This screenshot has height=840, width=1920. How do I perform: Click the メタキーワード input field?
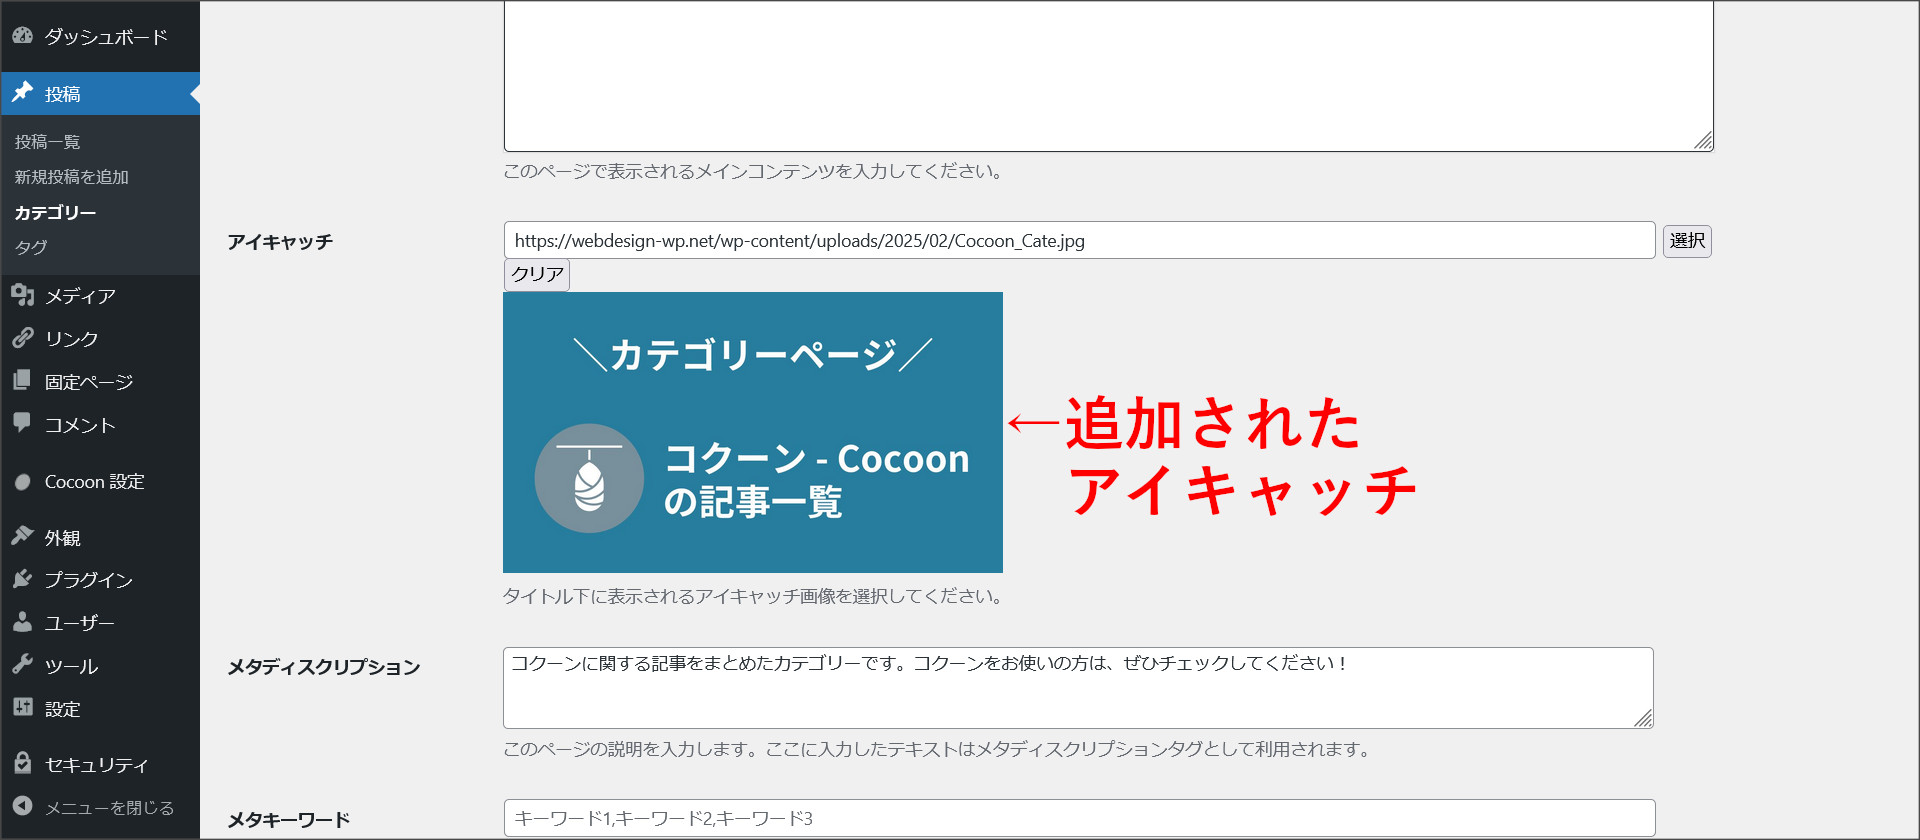[x=1079, y=818]
